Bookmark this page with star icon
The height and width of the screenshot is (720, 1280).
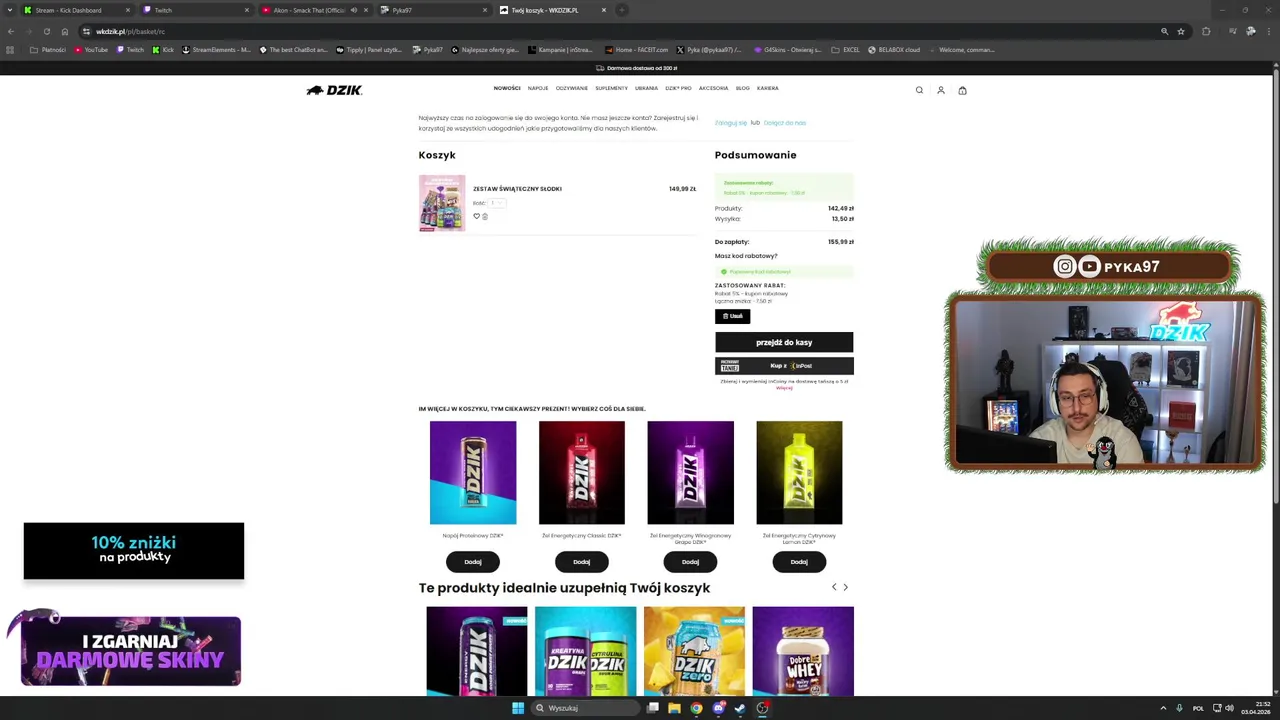(x=1181, y=31)
